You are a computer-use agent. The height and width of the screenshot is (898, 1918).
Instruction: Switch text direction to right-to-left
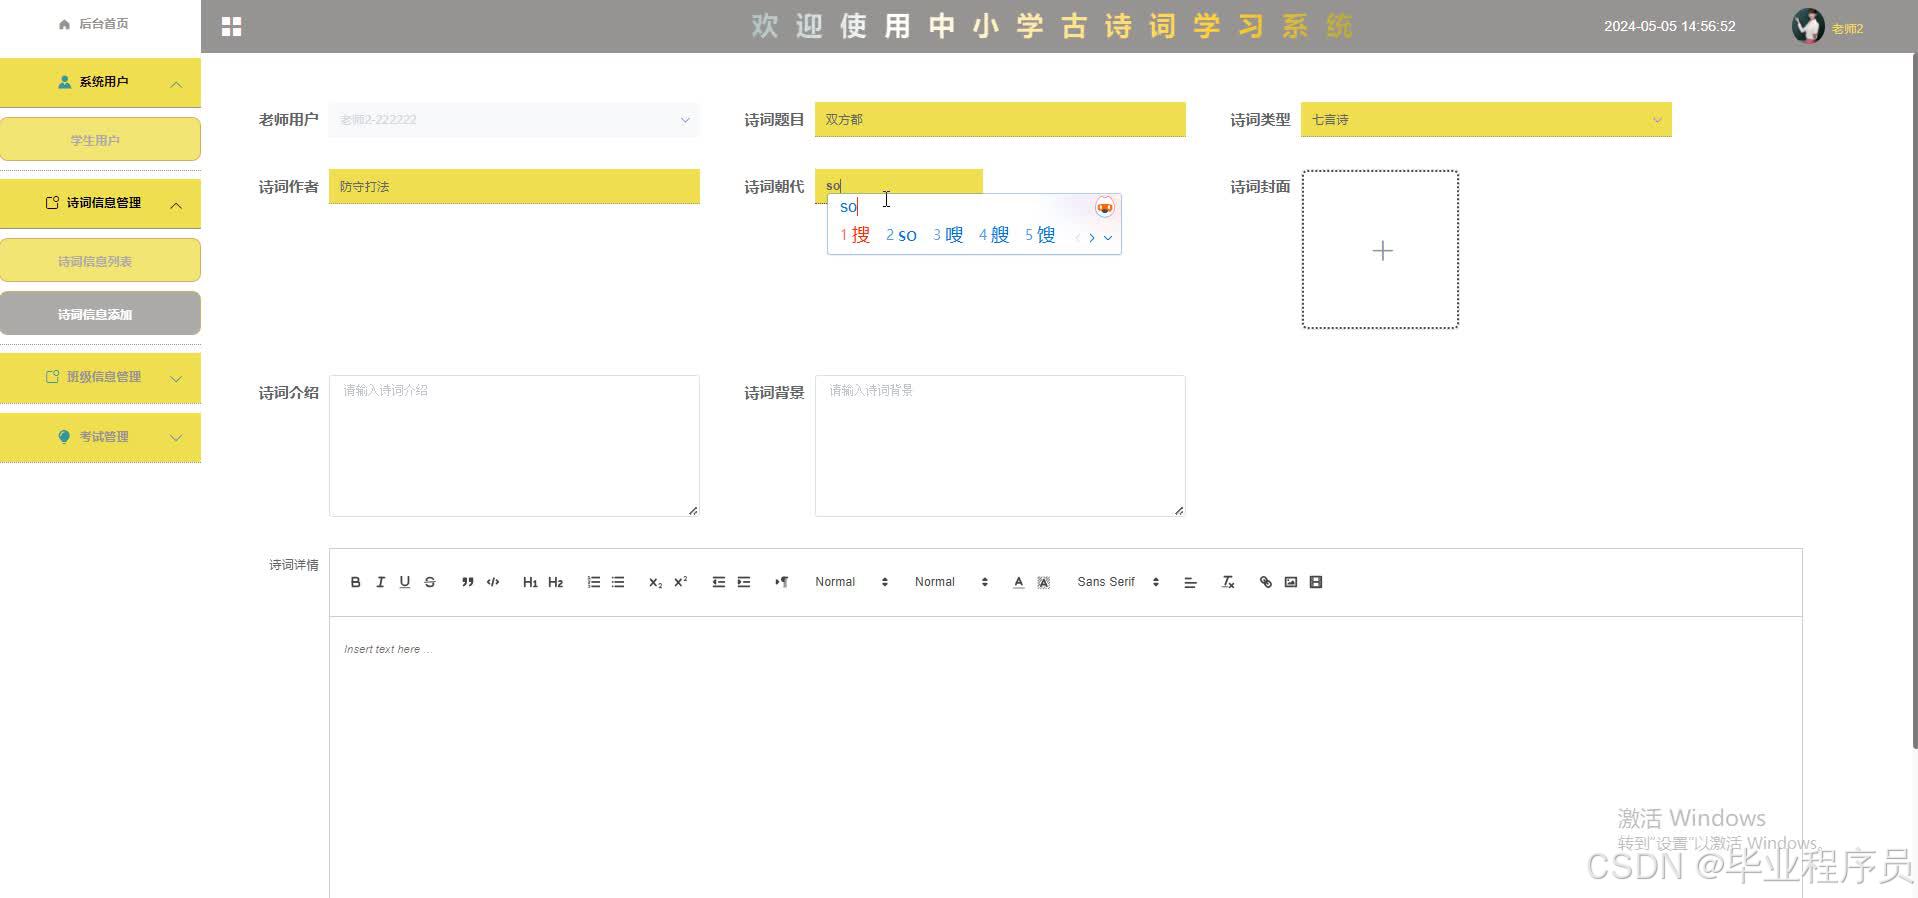781,582
